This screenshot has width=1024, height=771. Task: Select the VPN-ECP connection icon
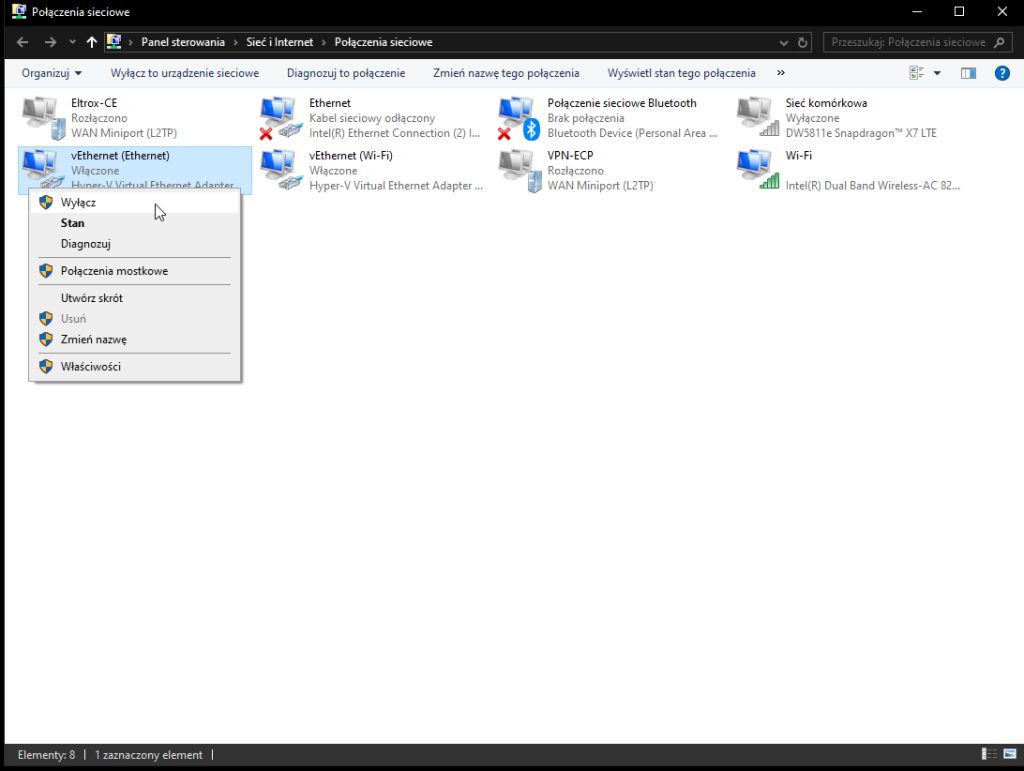point(518,170)
